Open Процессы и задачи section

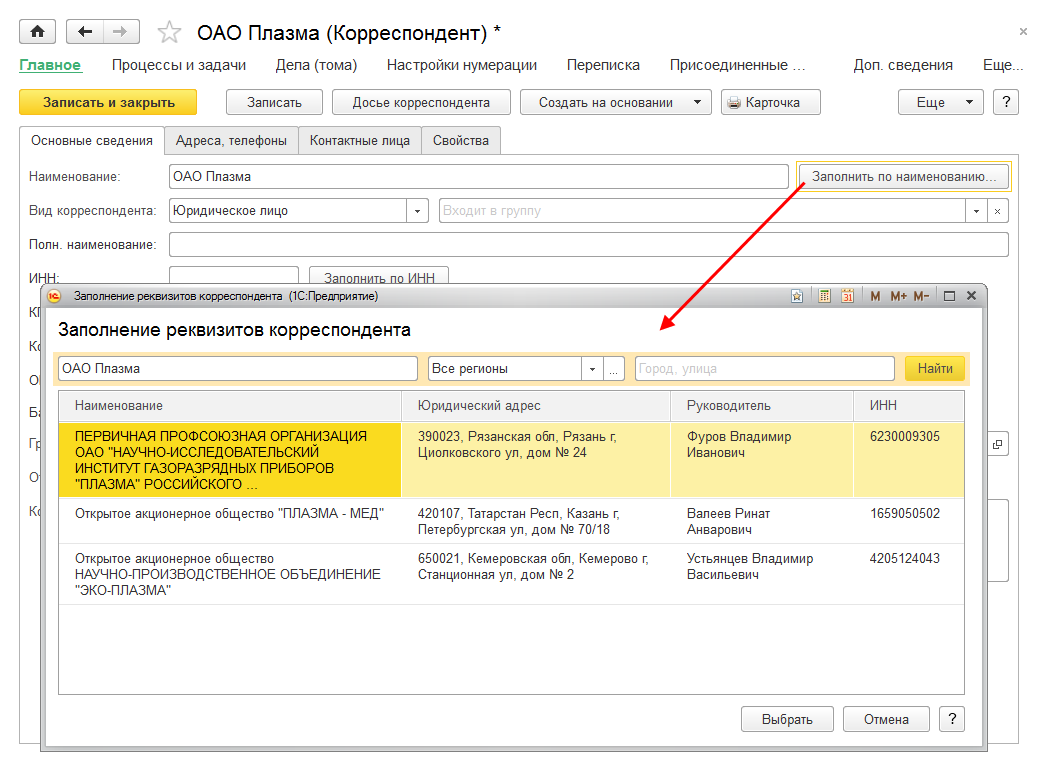click(x=179, y=65)
